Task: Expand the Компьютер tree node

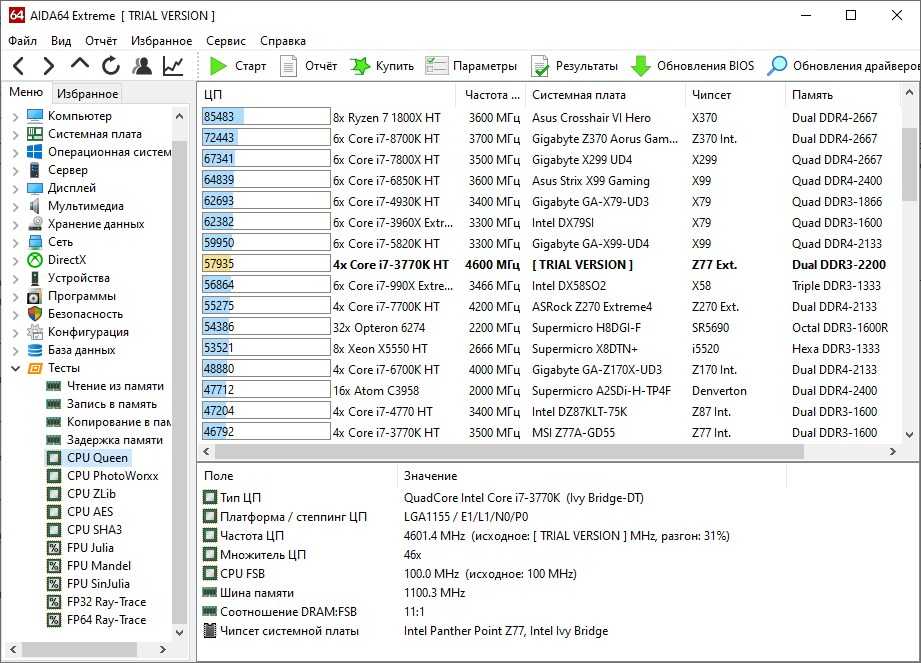Action: pyautogui.click(x=15, y=116)
